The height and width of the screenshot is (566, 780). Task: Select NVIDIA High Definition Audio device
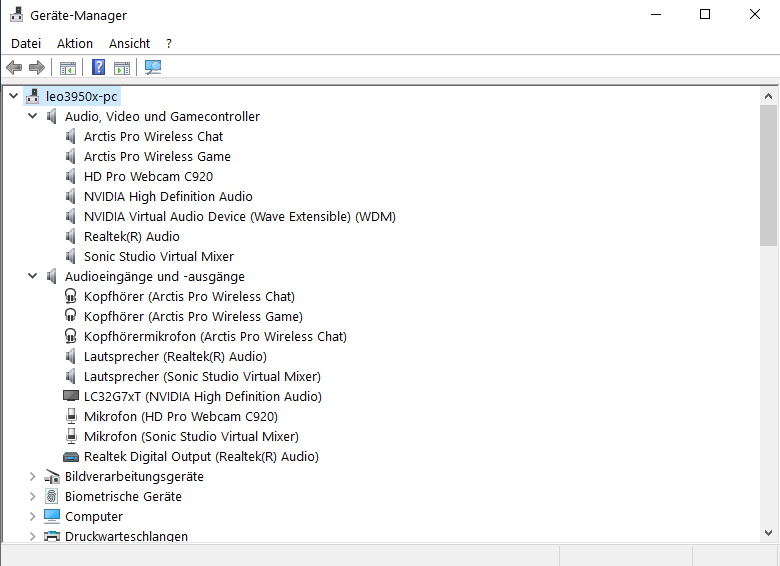tap(168, 196)
